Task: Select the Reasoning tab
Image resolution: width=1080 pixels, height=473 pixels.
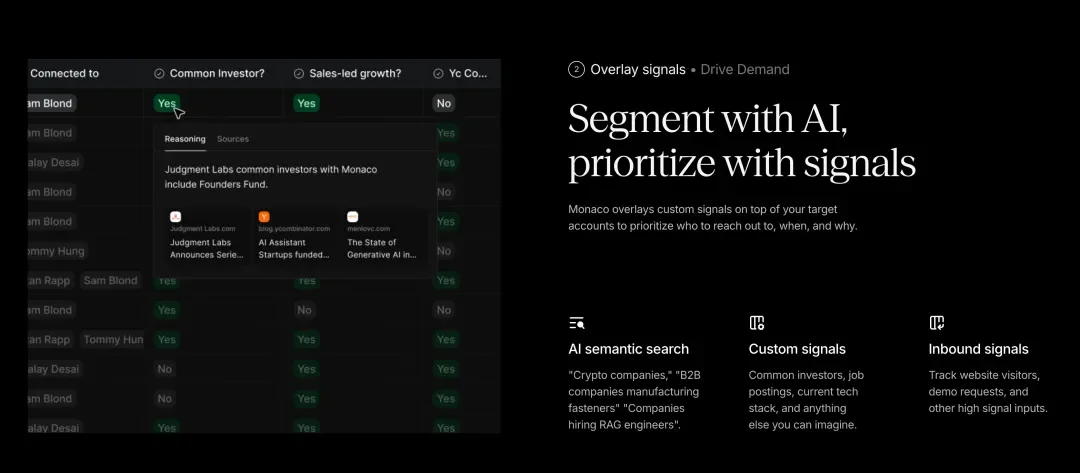Action: click(185, 139)
